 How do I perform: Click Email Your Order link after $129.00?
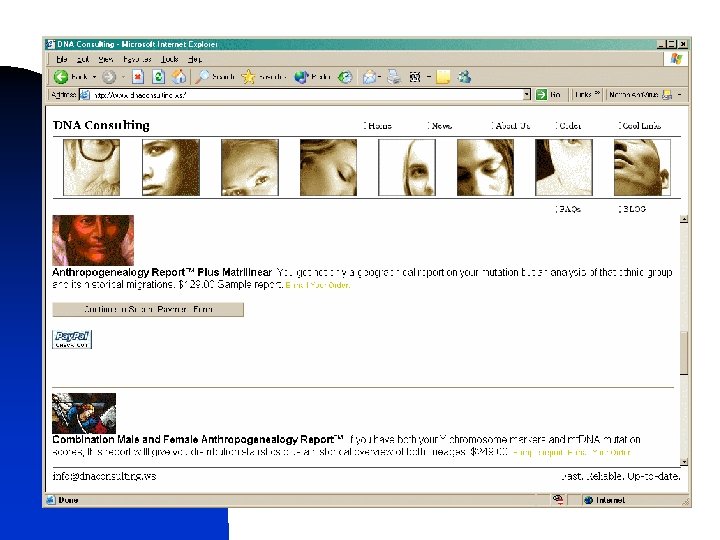pos(317,285)
